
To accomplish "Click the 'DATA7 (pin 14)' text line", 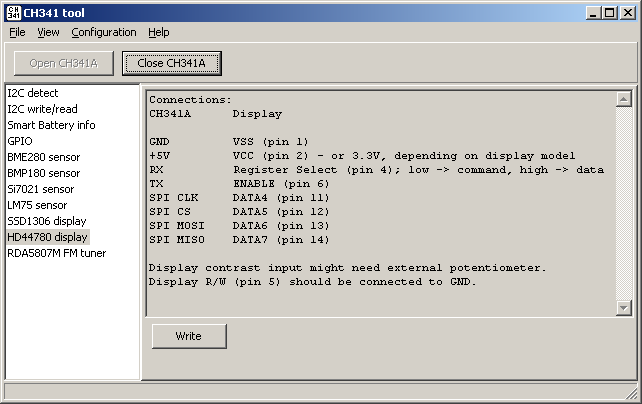I will [x=281, y=239].
